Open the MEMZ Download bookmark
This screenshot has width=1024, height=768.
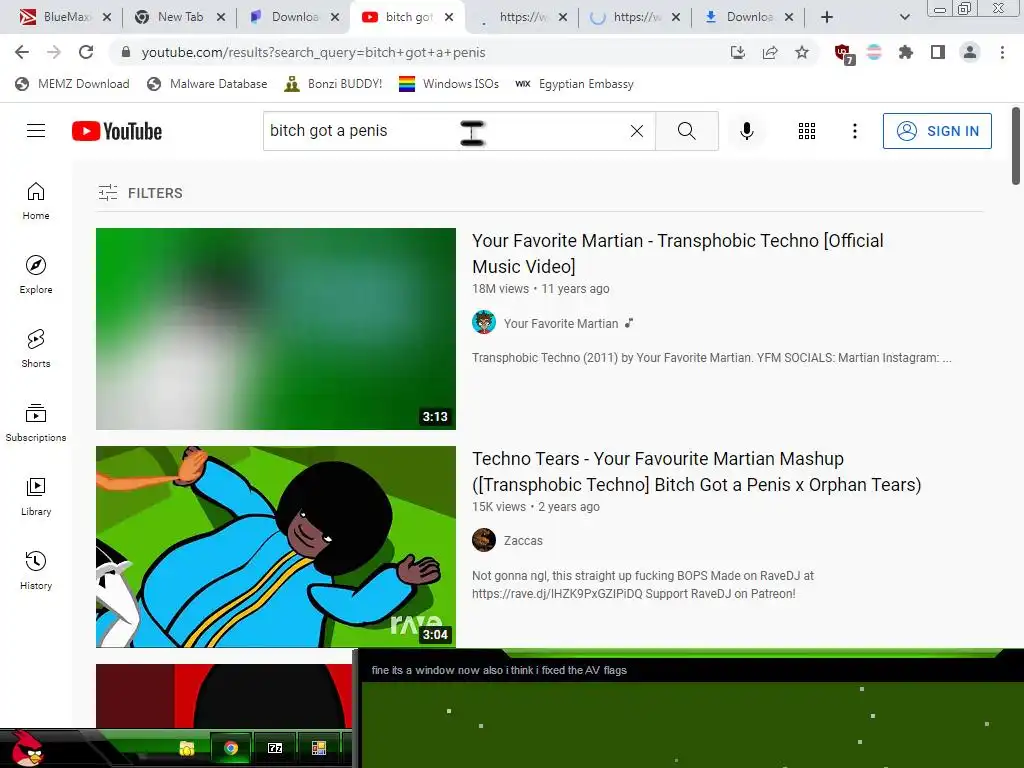pos(72,84)
